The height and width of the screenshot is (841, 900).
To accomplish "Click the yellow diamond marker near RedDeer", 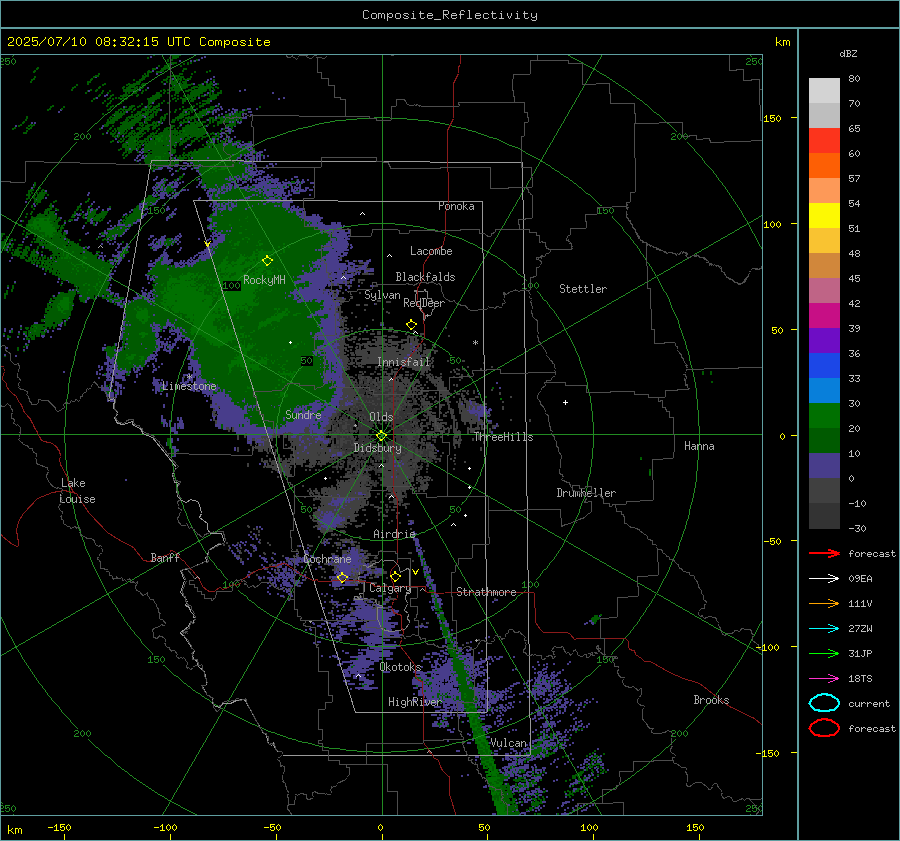I will tap(411, 325).
